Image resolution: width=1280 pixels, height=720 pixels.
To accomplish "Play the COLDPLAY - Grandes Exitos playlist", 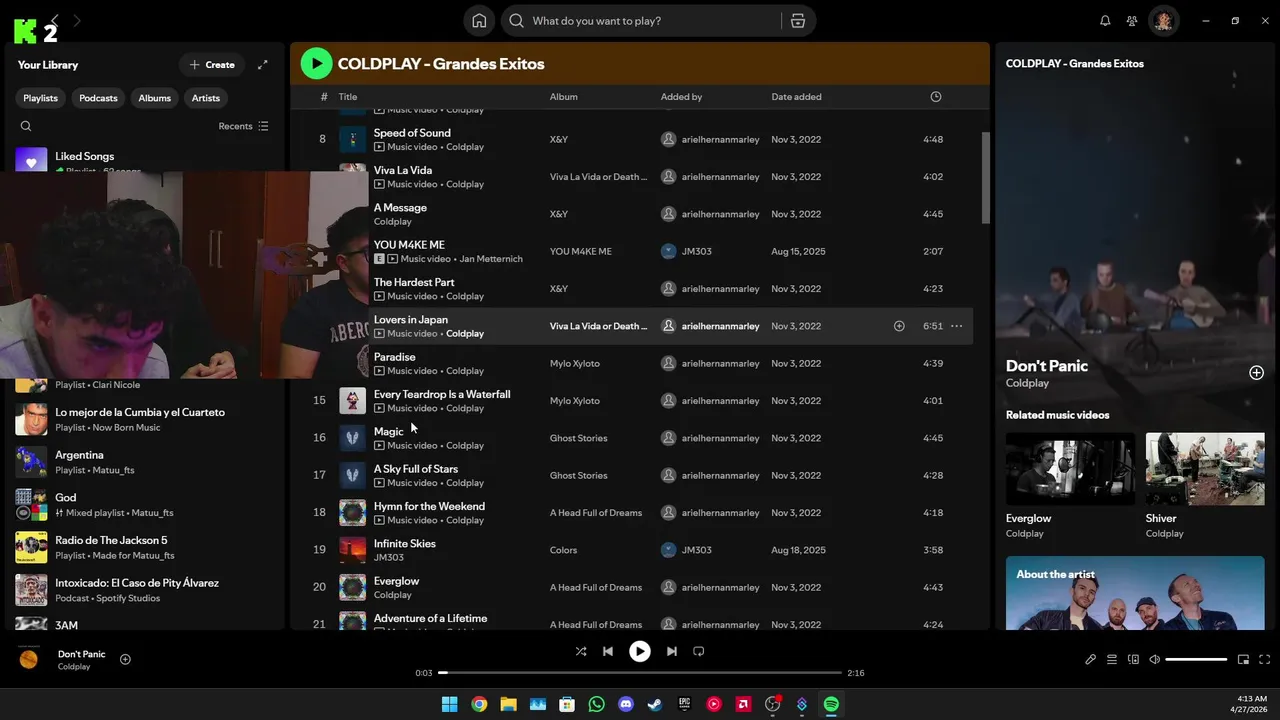I will [317, 64].
